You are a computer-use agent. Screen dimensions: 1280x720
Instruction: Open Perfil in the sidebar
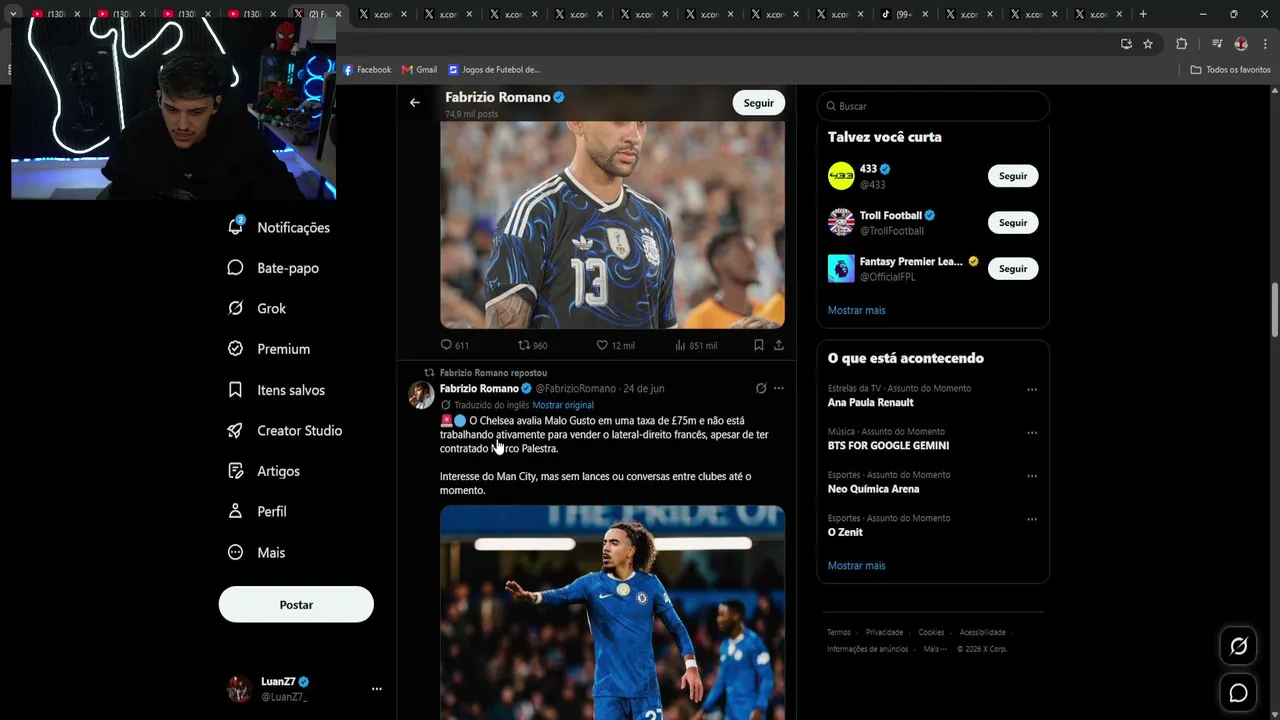(257, 511)
